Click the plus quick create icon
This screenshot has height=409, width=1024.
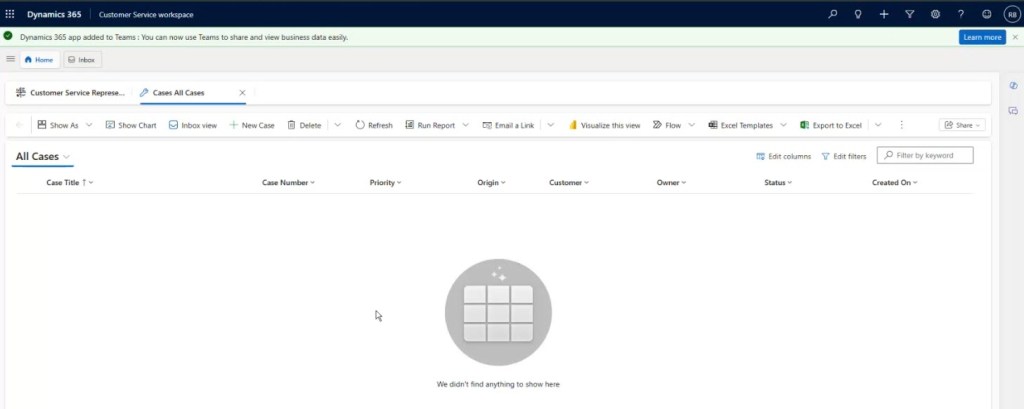pos(884,14)
